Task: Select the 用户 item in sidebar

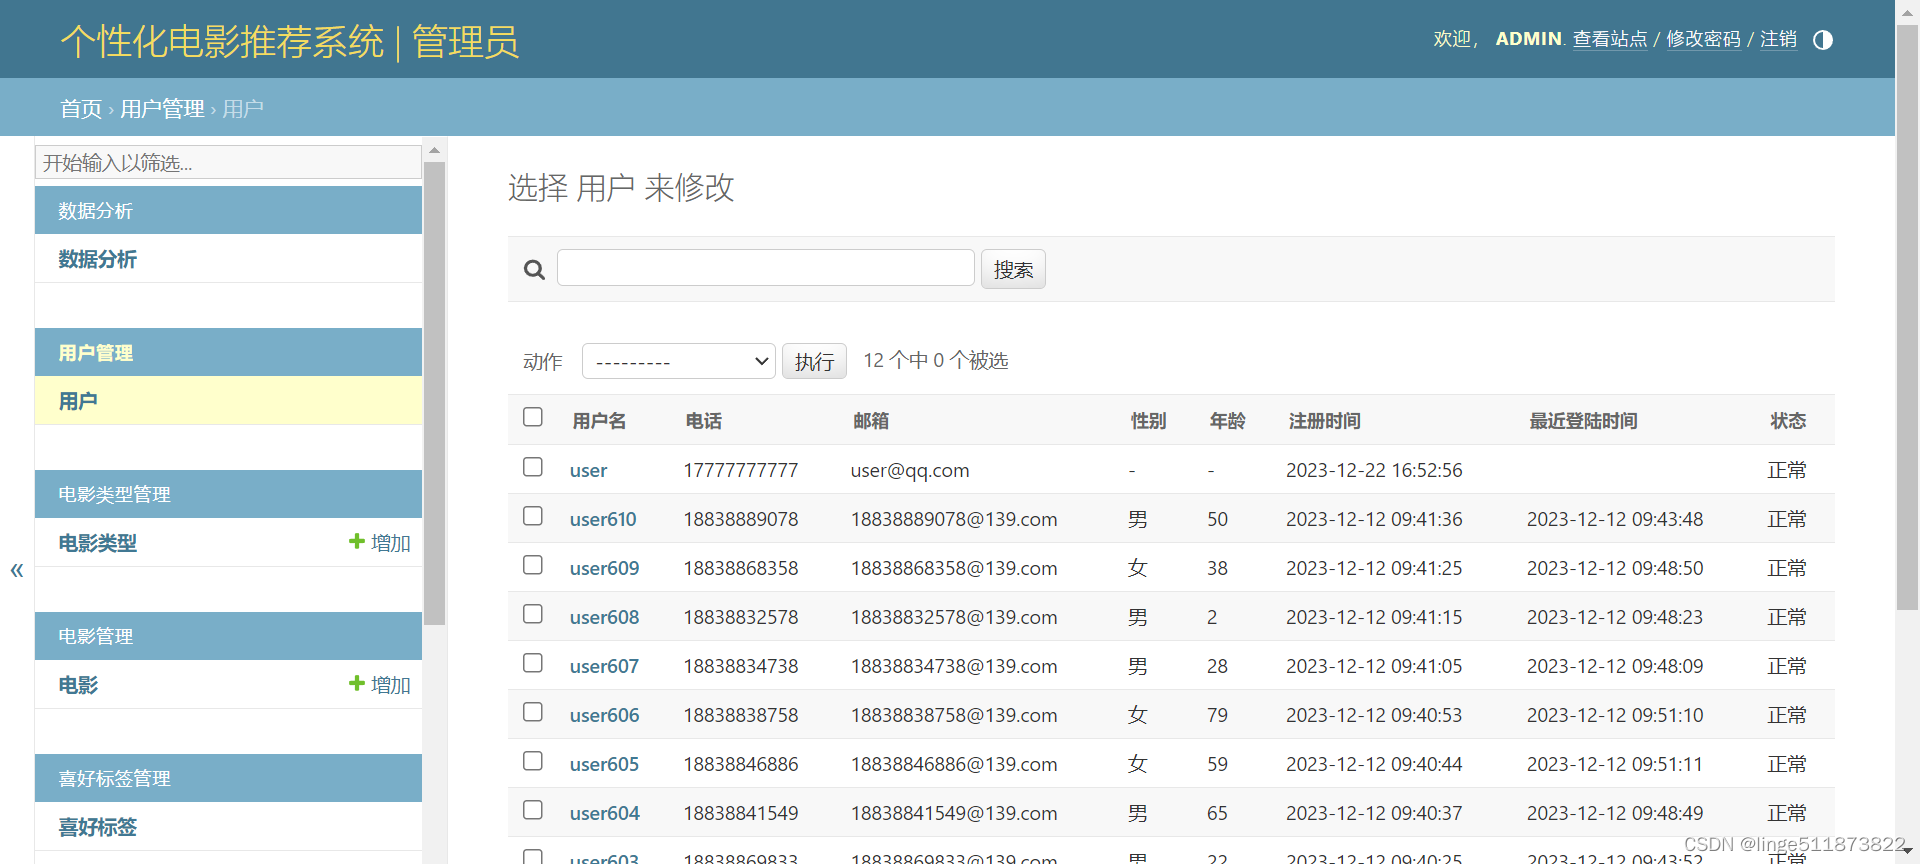Action: coord(78,401)
